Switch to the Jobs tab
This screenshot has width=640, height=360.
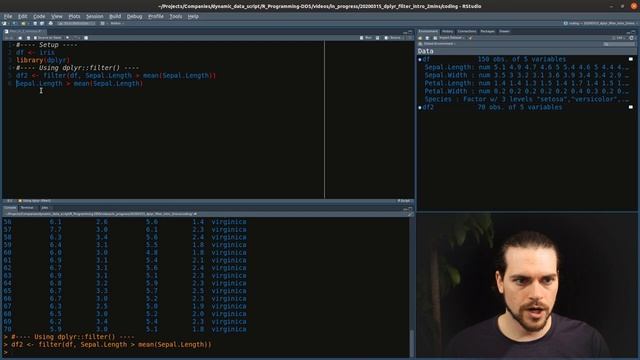44,208
